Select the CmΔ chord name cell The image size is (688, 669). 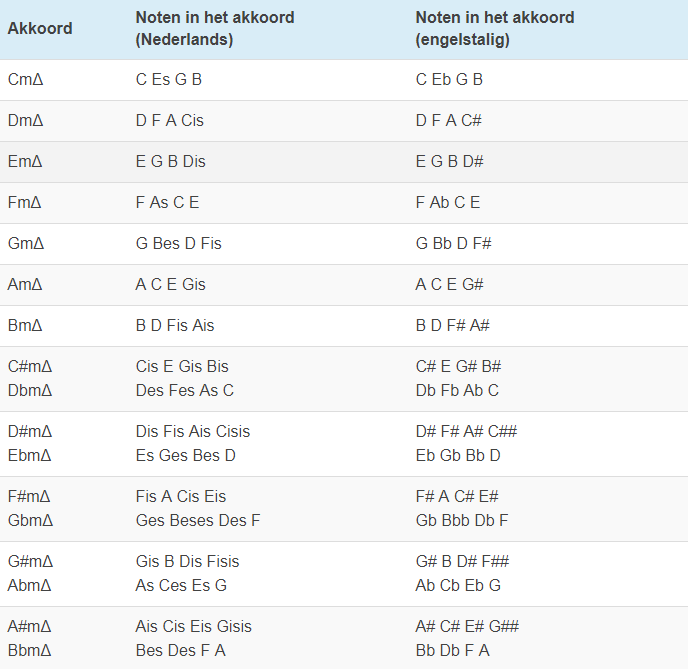click(25, 80)
